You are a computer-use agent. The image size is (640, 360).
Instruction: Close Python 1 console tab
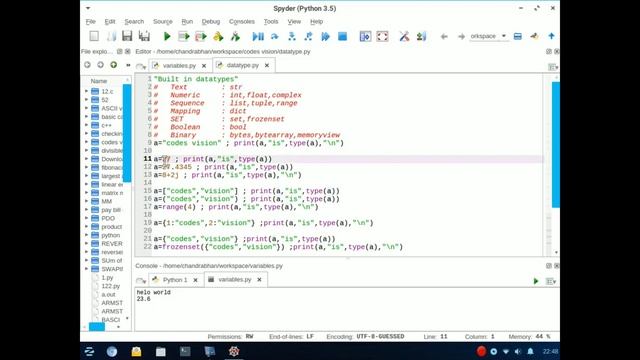[196, 280]
